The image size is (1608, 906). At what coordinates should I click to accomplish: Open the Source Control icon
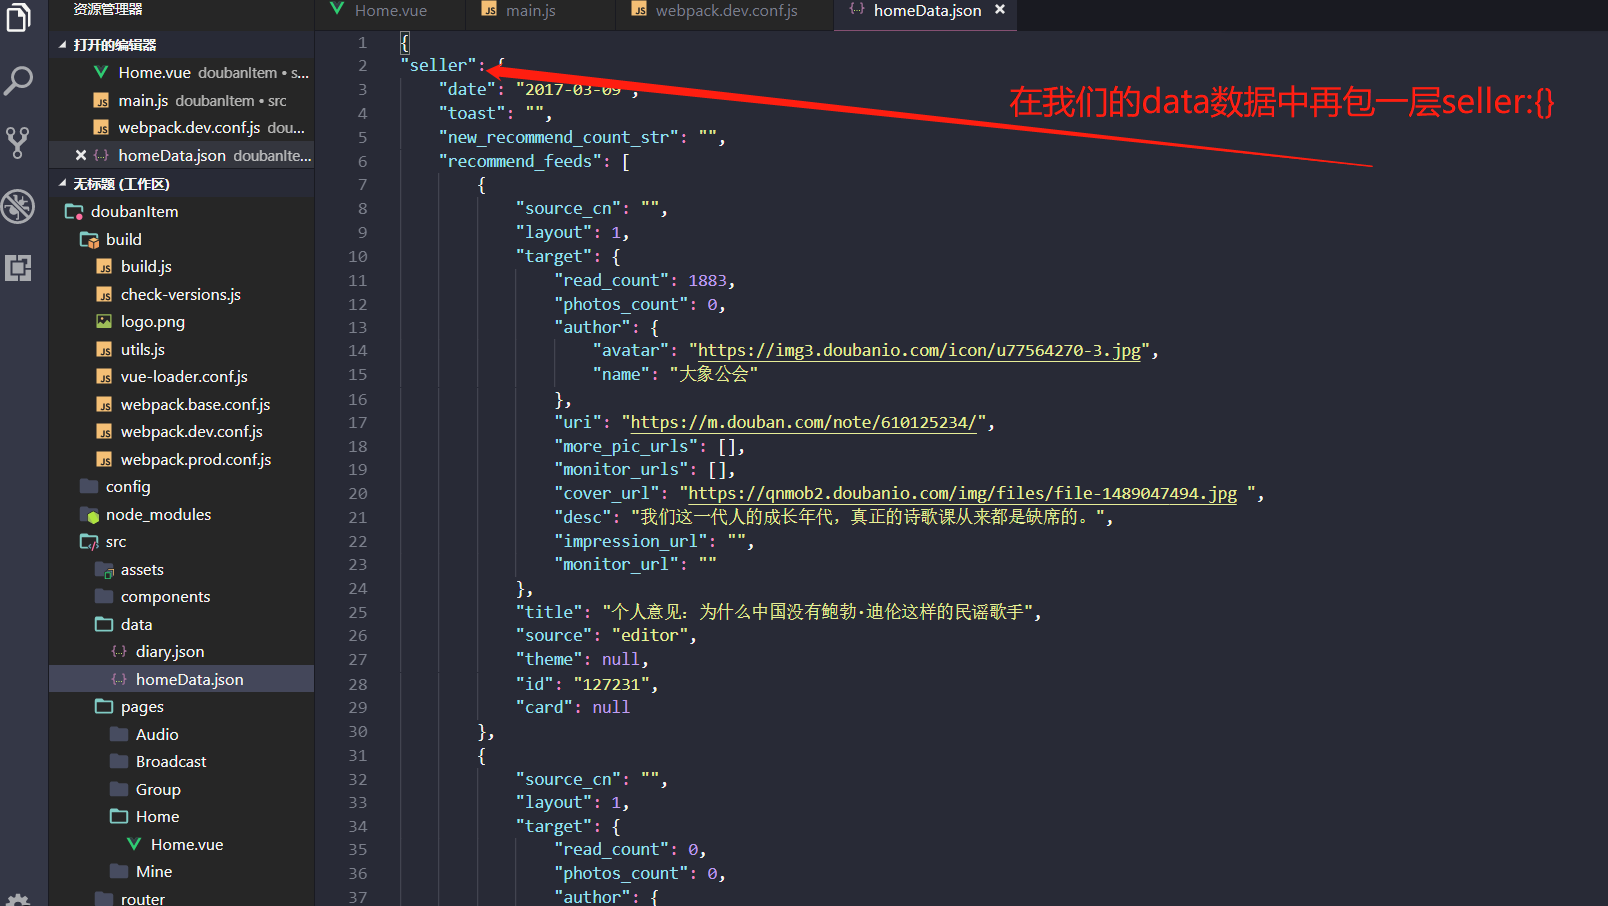pyautogui.click(x=18, y=142)
